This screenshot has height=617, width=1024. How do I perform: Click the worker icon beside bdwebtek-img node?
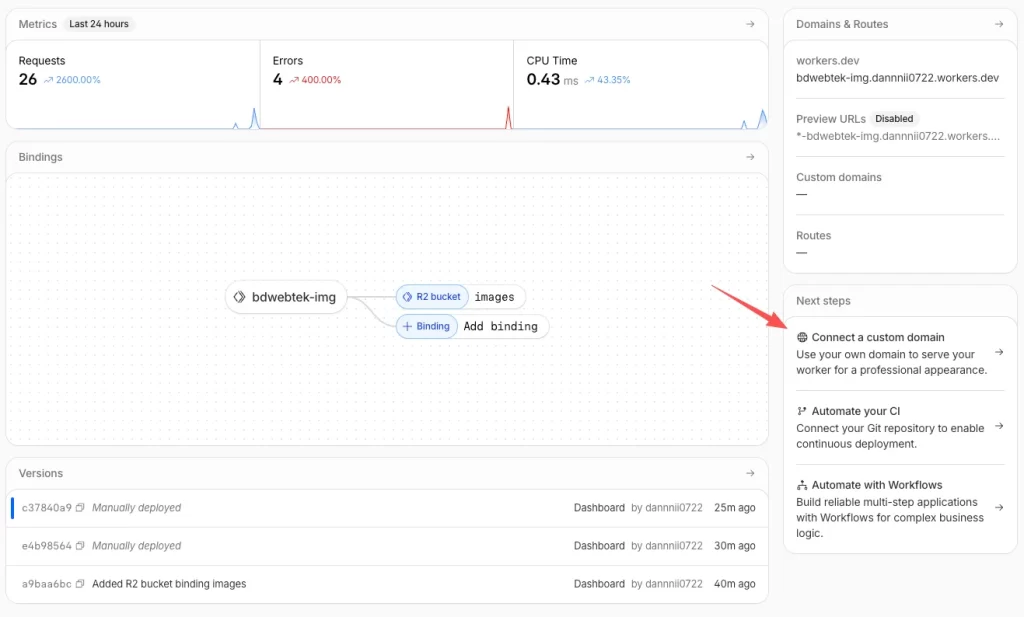(240, 297)
